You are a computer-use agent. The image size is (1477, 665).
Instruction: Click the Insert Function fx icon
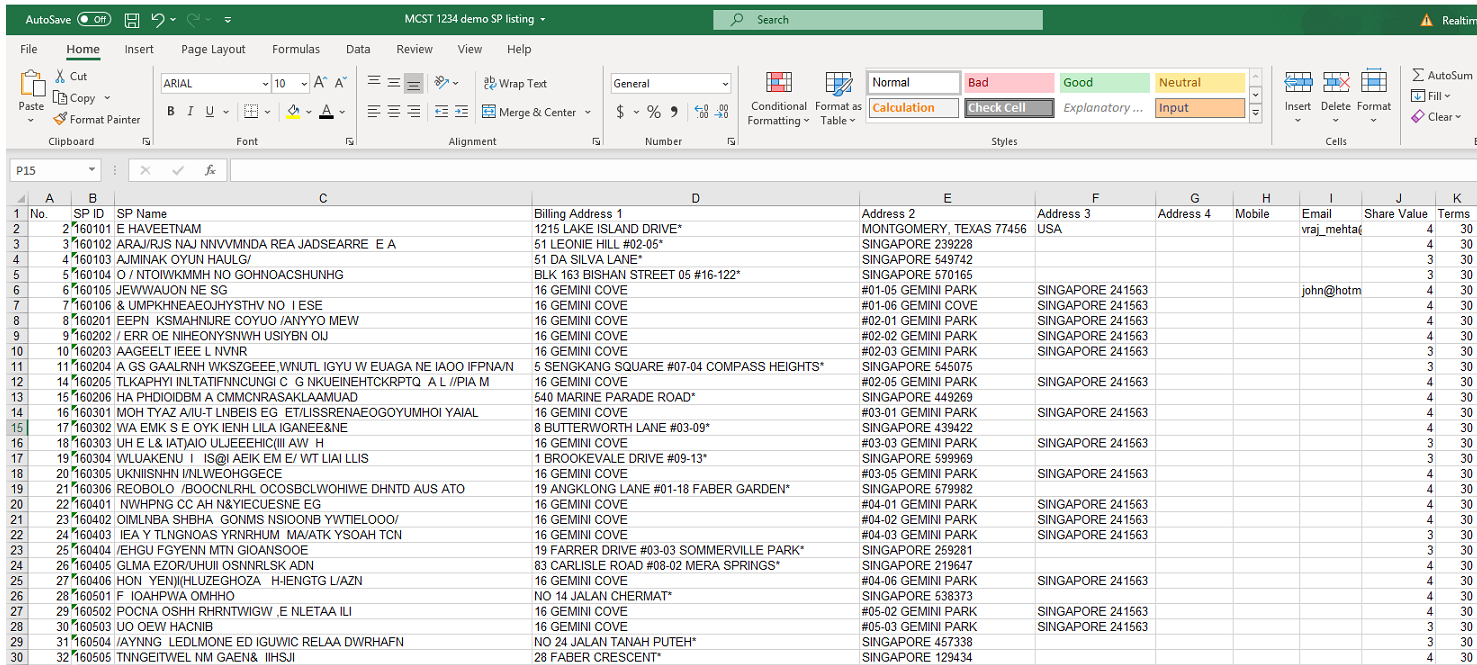[x=210, y=171]
